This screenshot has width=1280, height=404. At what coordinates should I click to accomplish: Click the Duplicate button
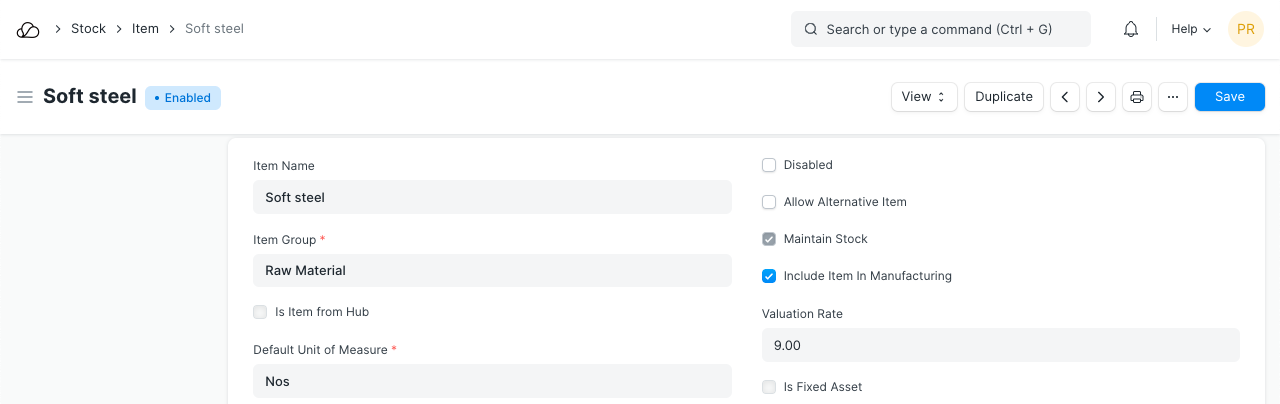tap(1004, 97)
